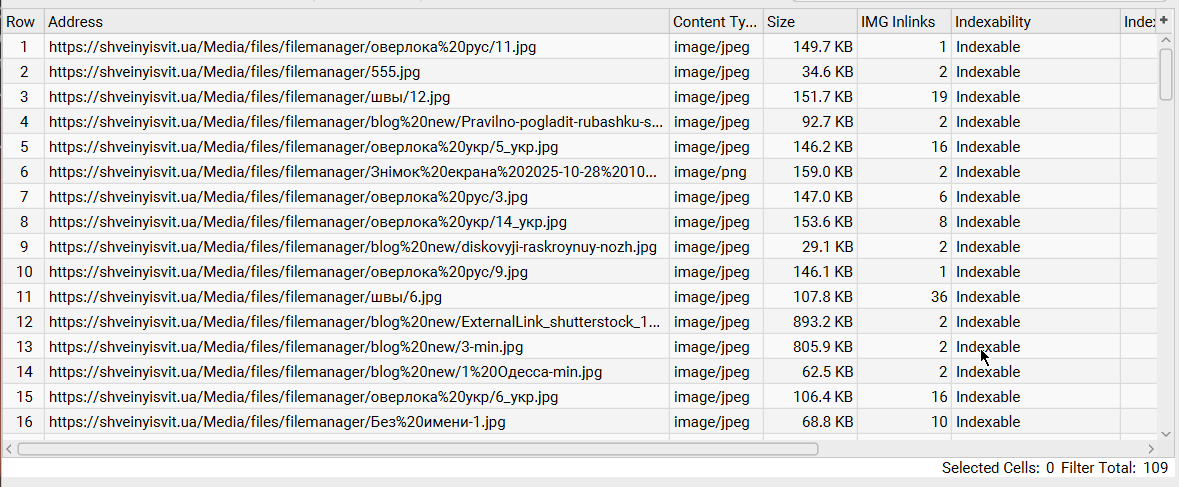
Task: Click the horizontal scrollbar thumb
Action: (x=417, y=449)
